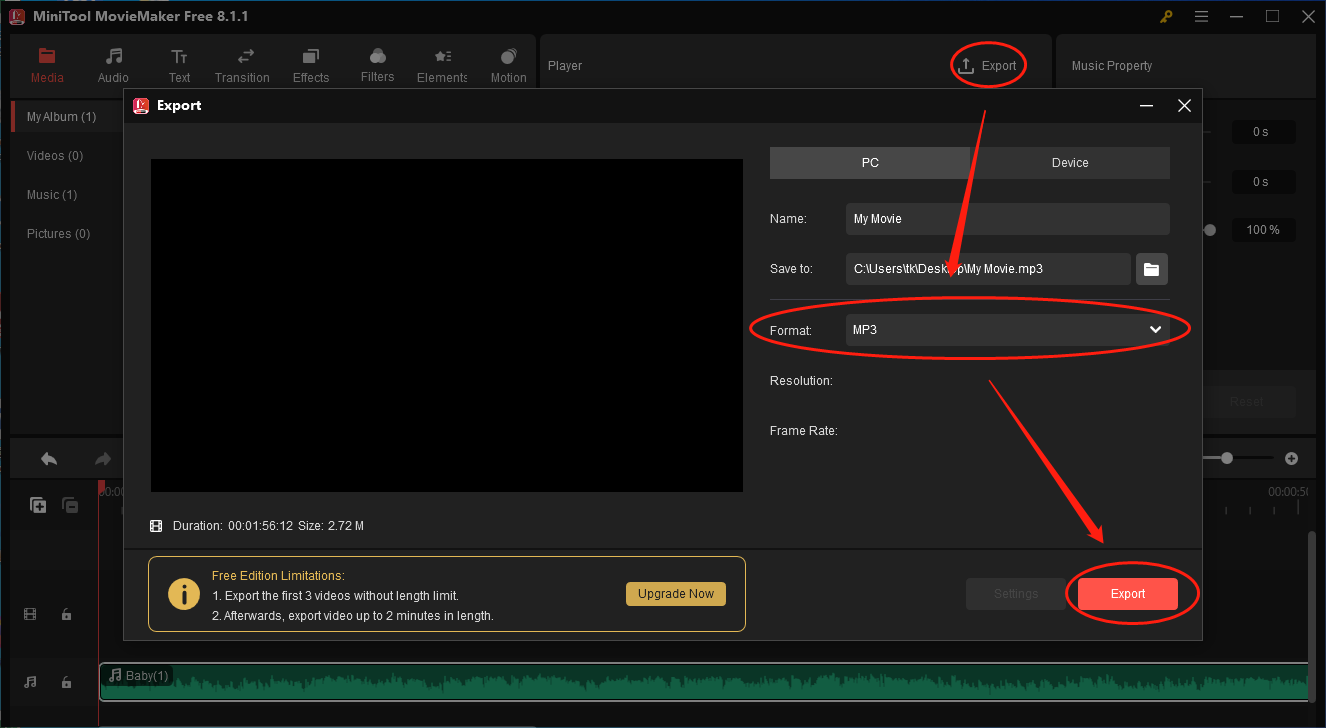Viewport: 1326px width, 728px height.
Task: Click the timeline vertical scrollbar
Action: click(x=1312, y=615)
